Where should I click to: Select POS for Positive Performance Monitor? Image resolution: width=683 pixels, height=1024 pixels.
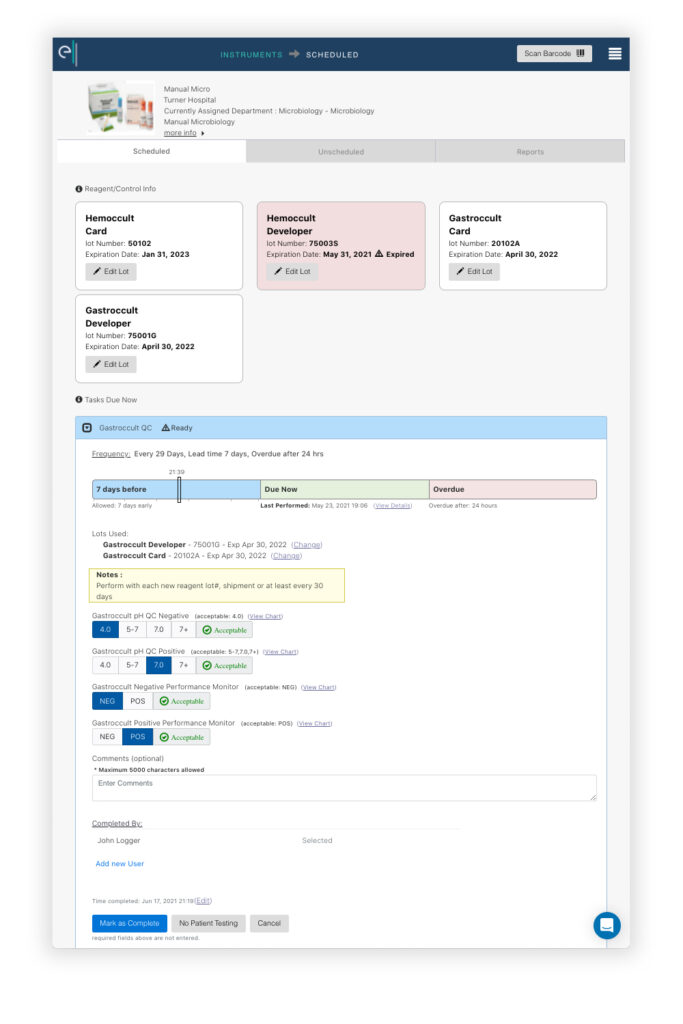tap(138, 737)
